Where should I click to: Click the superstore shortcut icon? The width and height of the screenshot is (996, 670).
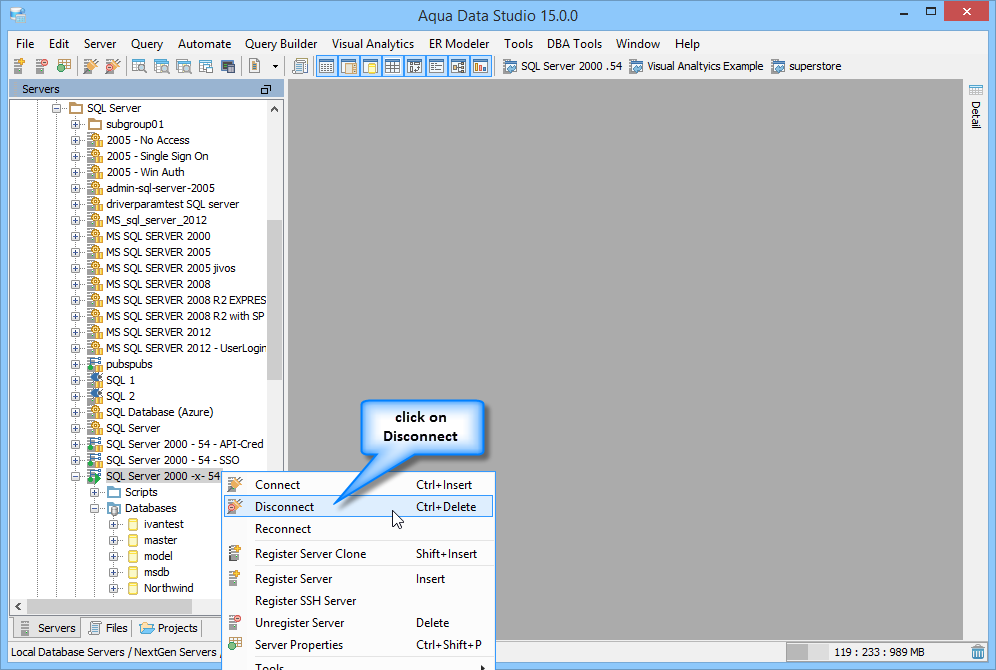coord(778,66)
